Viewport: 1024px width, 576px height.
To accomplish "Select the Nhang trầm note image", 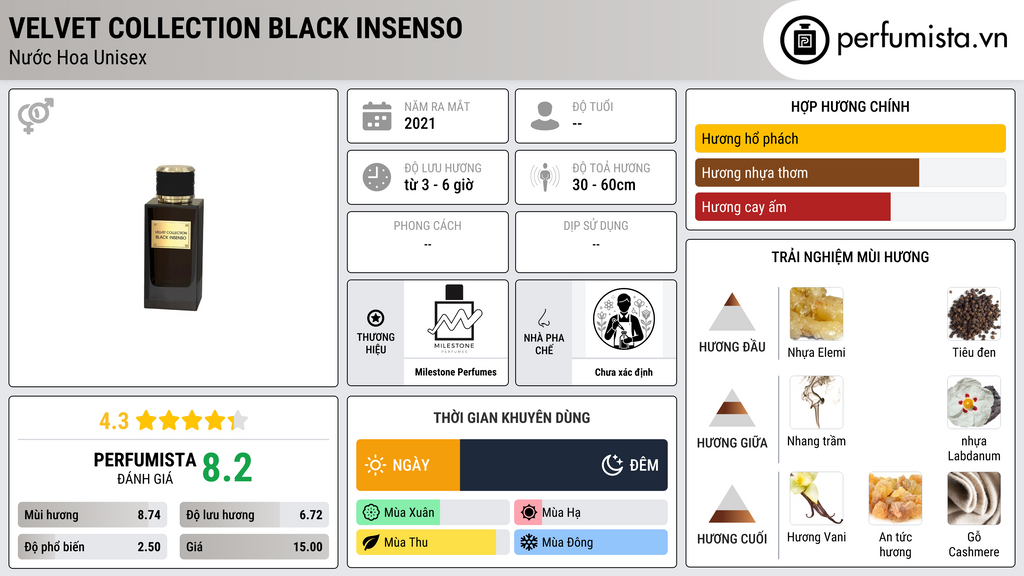I will (816, 402).
